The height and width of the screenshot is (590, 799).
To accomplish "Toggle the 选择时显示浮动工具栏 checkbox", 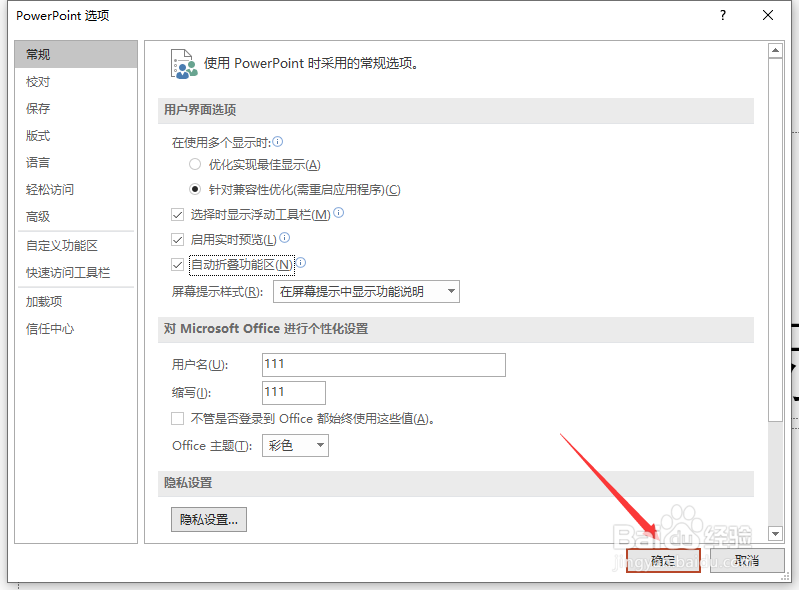I will pos(177,214).
